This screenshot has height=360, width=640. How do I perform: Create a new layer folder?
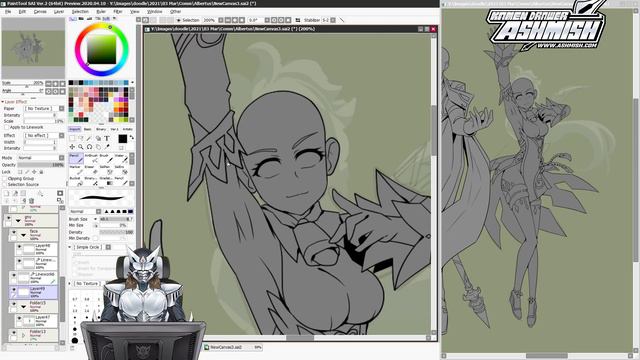(x=23, y=193)
